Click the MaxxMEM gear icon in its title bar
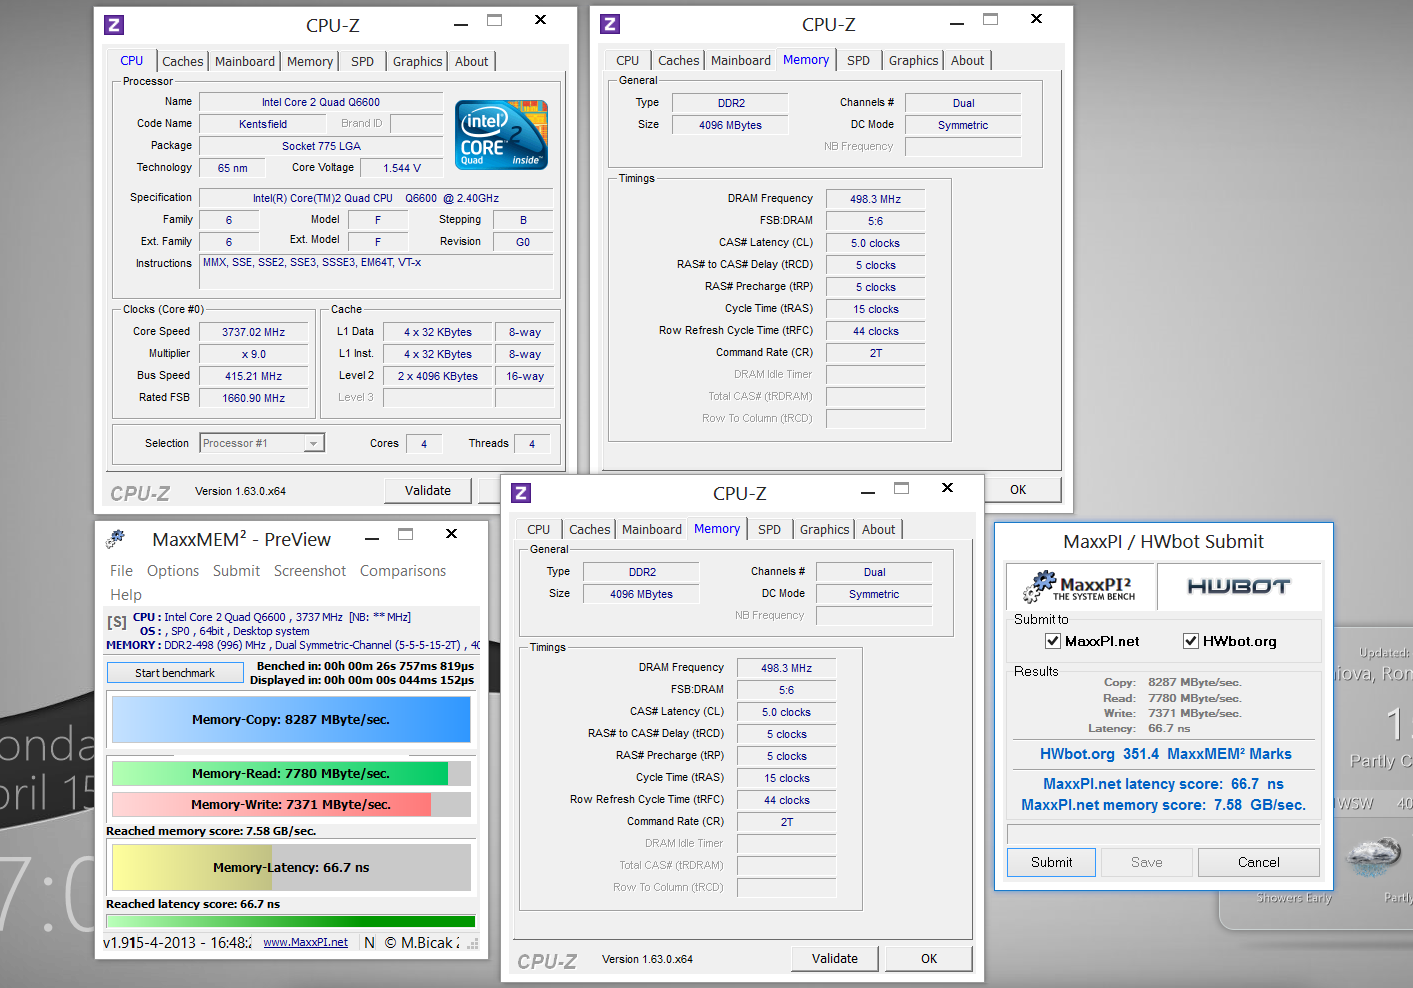This screenshot has width=1413, height=988. (x=116, y=539)
